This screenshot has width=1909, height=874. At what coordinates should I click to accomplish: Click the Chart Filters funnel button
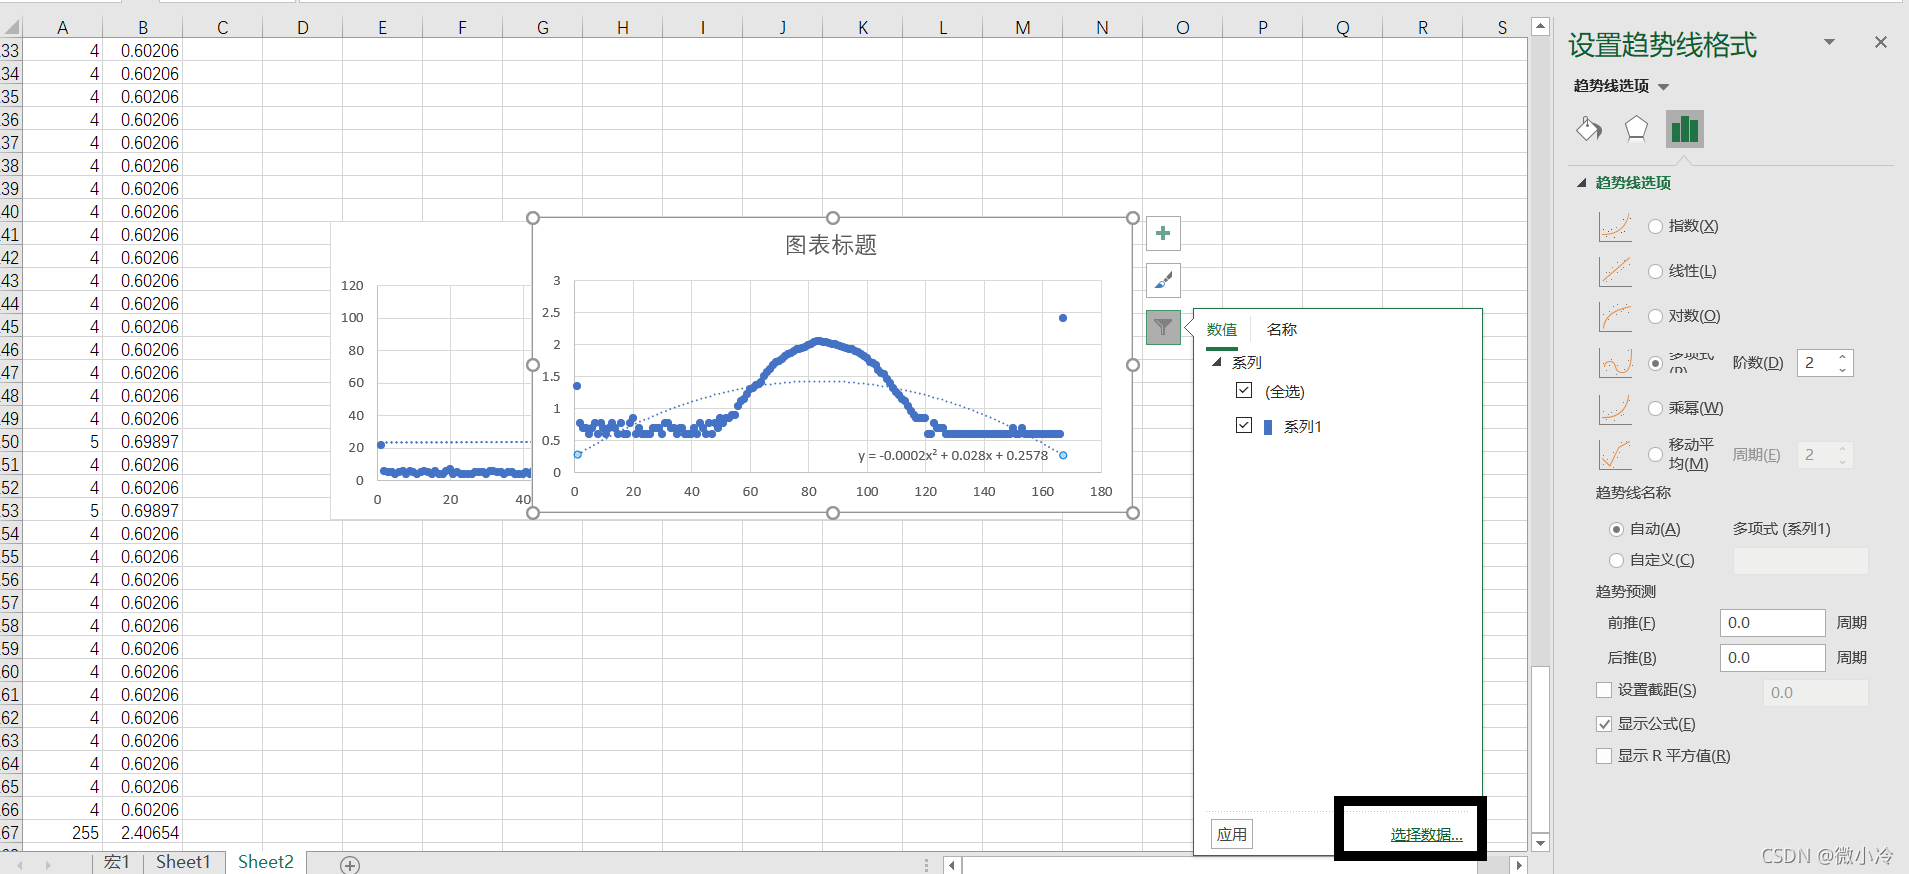tap(1163, 327)
